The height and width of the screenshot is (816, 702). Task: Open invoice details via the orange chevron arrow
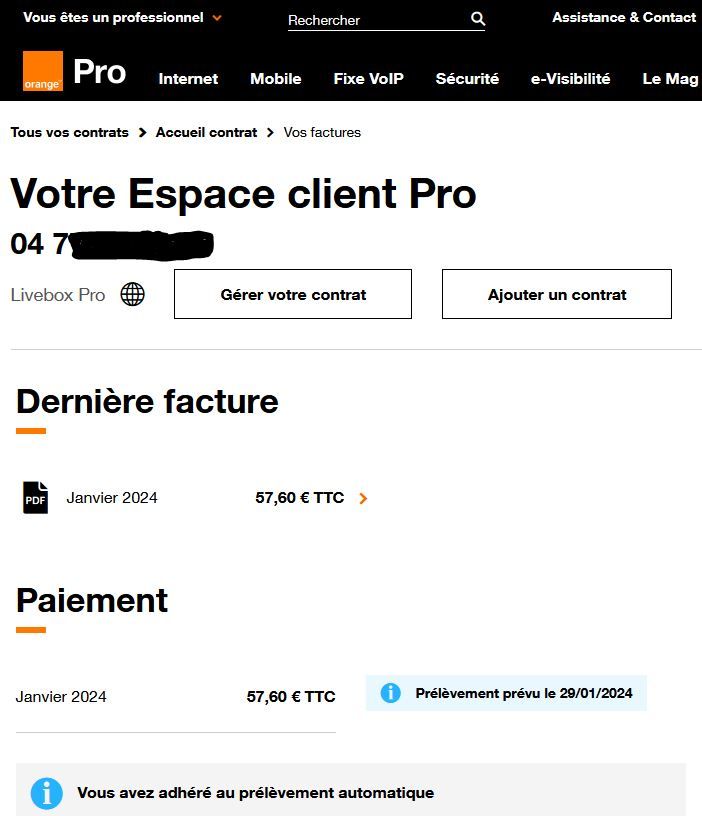(362, 497)
